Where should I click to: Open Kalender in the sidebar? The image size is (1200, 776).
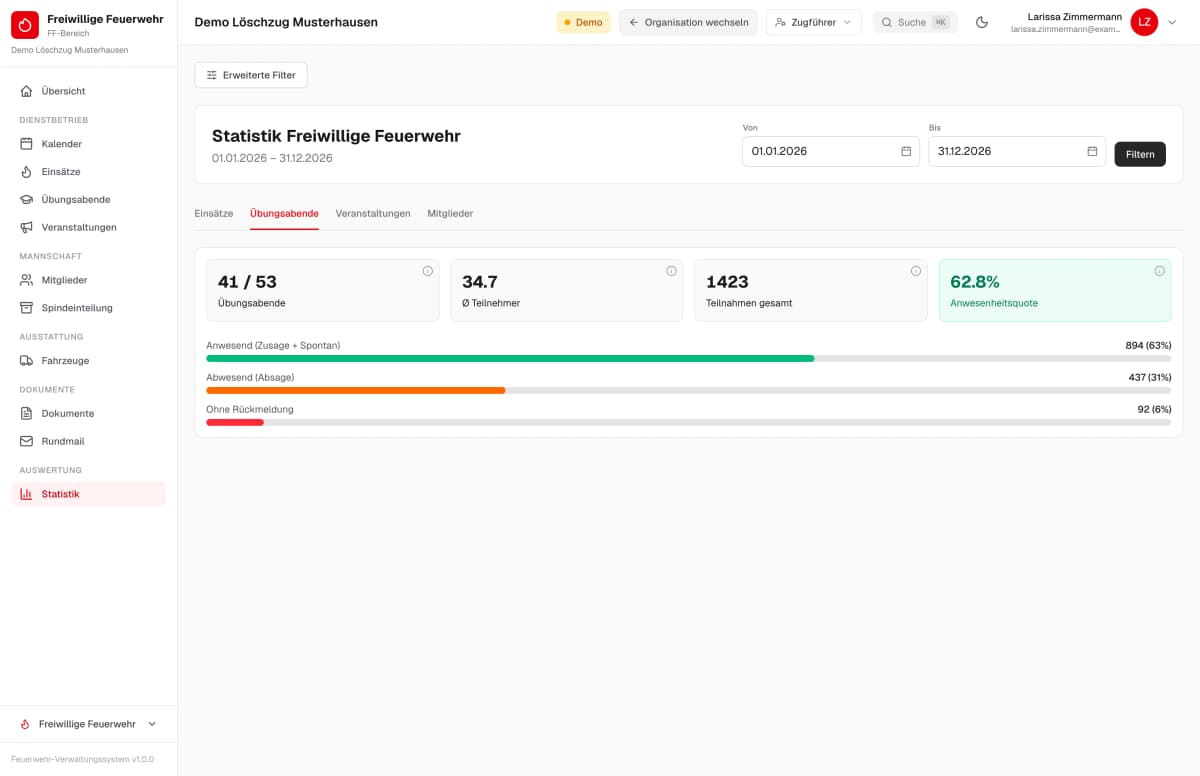[x=88, y=144]
